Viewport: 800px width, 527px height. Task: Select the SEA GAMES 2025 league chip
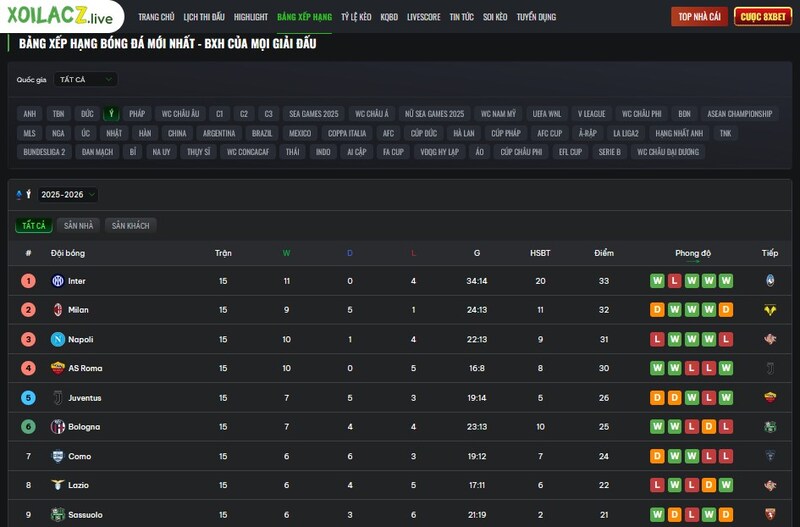click(314, 114)
